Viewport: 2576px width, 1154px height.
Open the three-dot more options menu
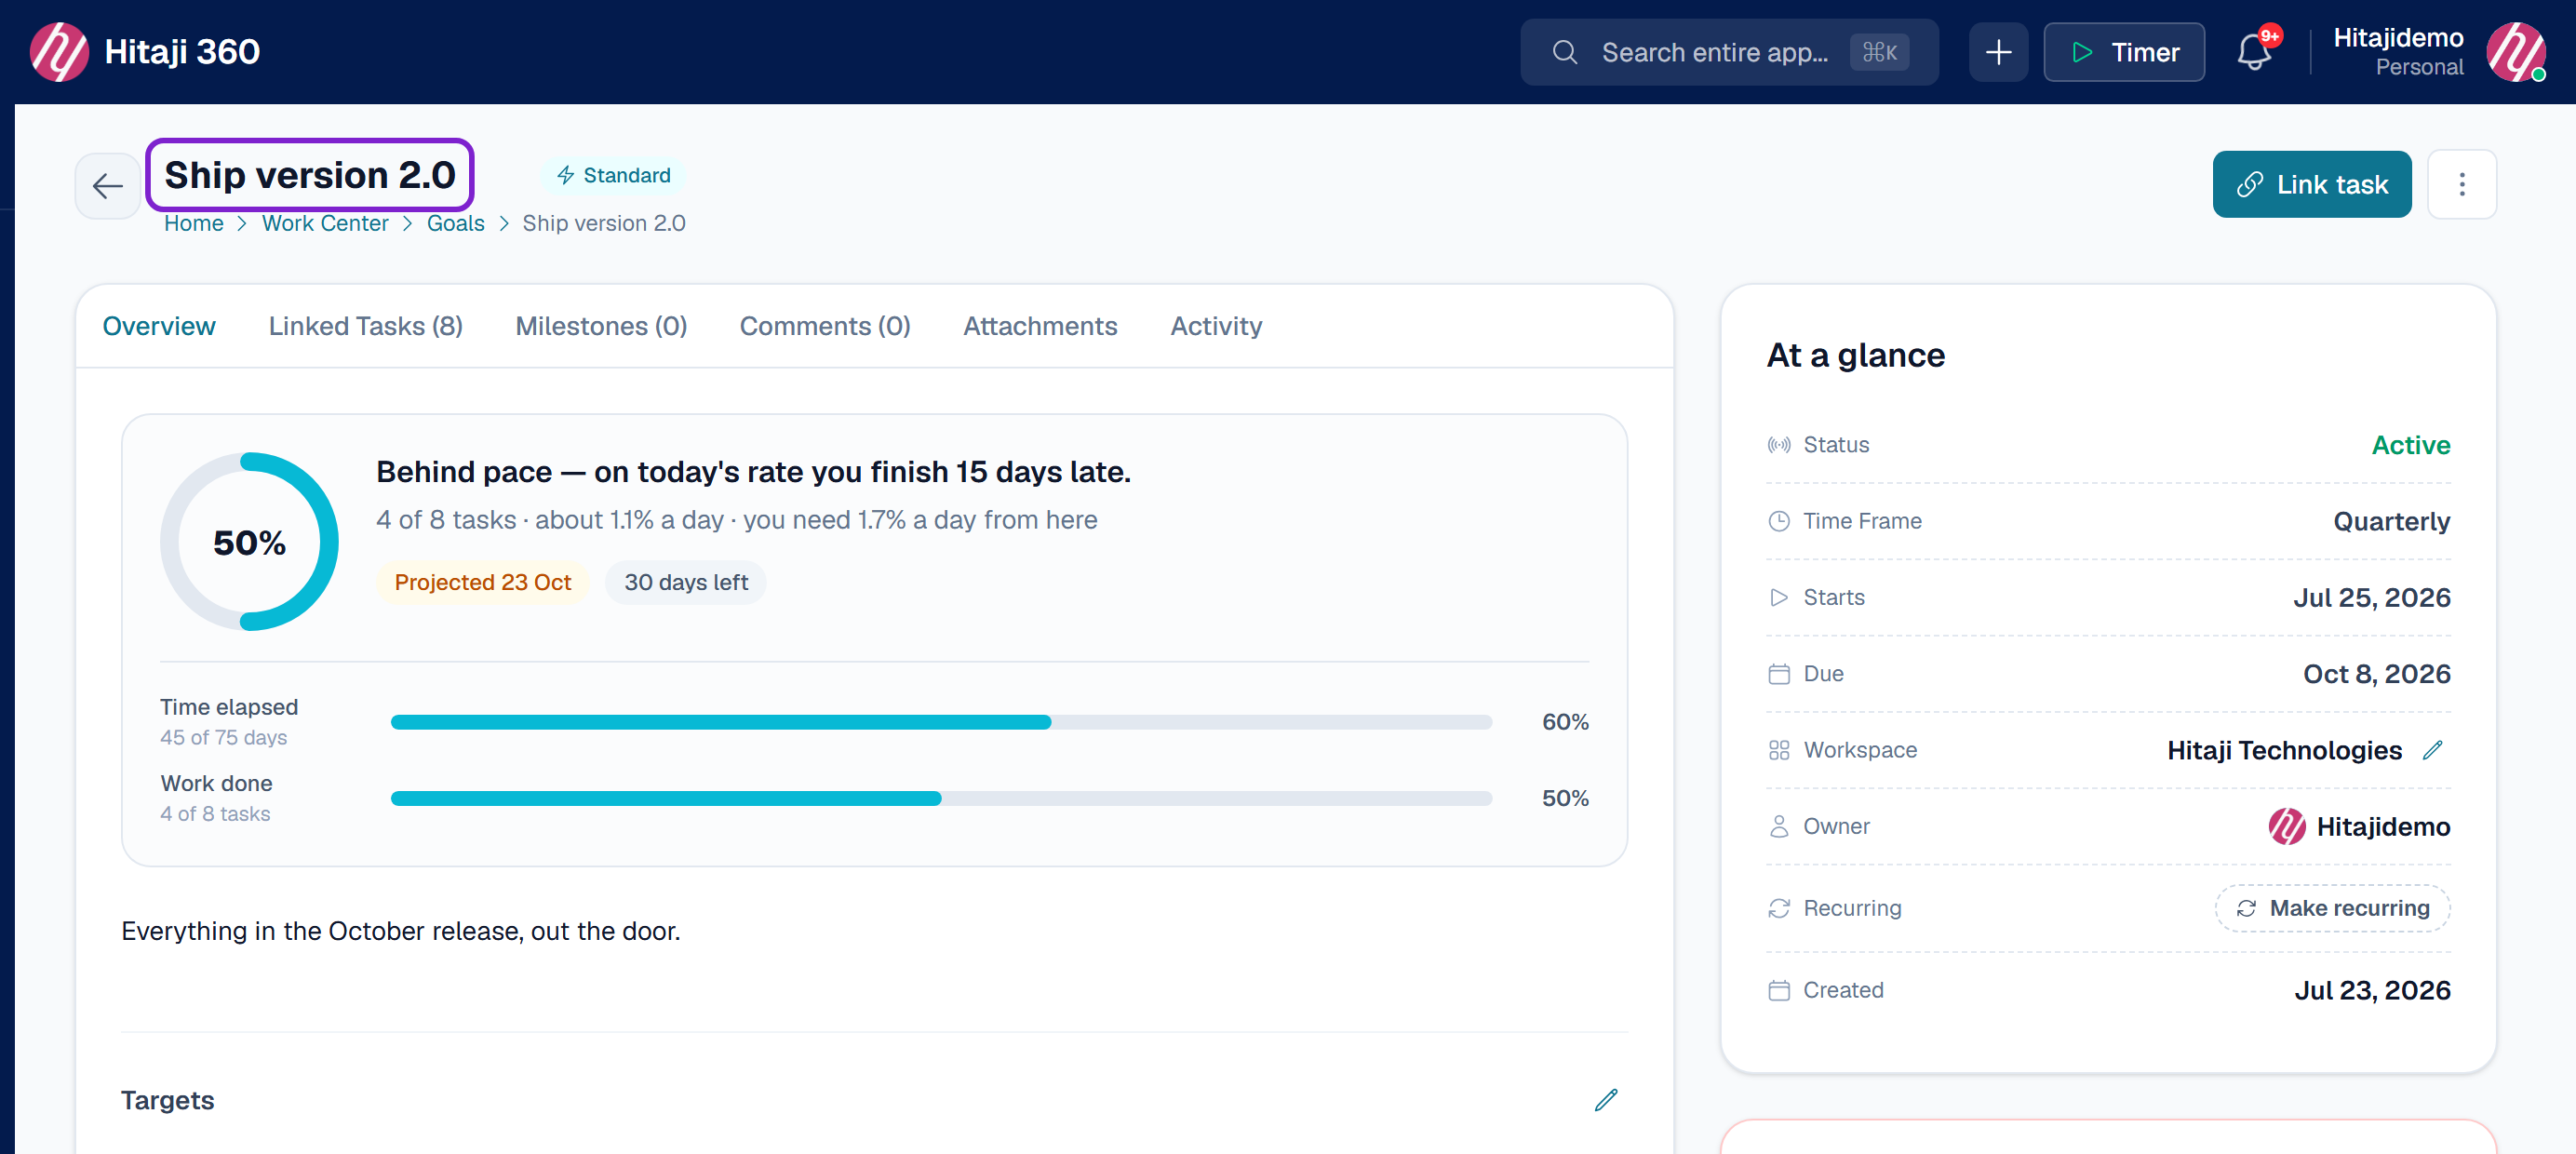coord(2462,184)
